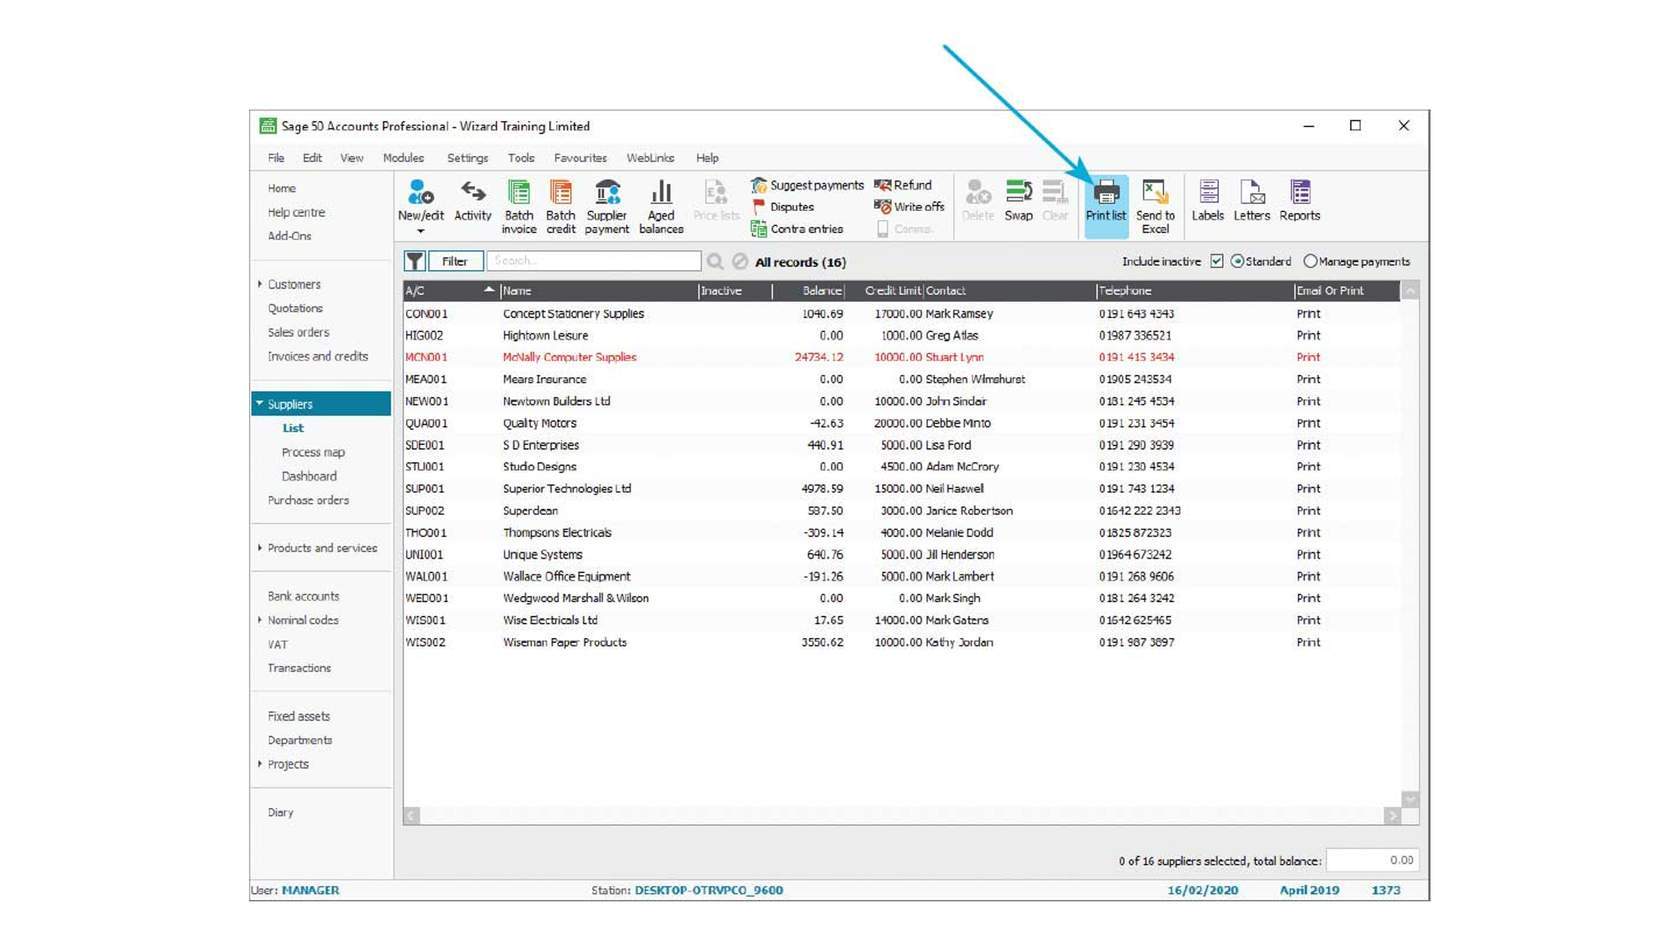Open the Suppliers Dashboard item

click(309, 476)
